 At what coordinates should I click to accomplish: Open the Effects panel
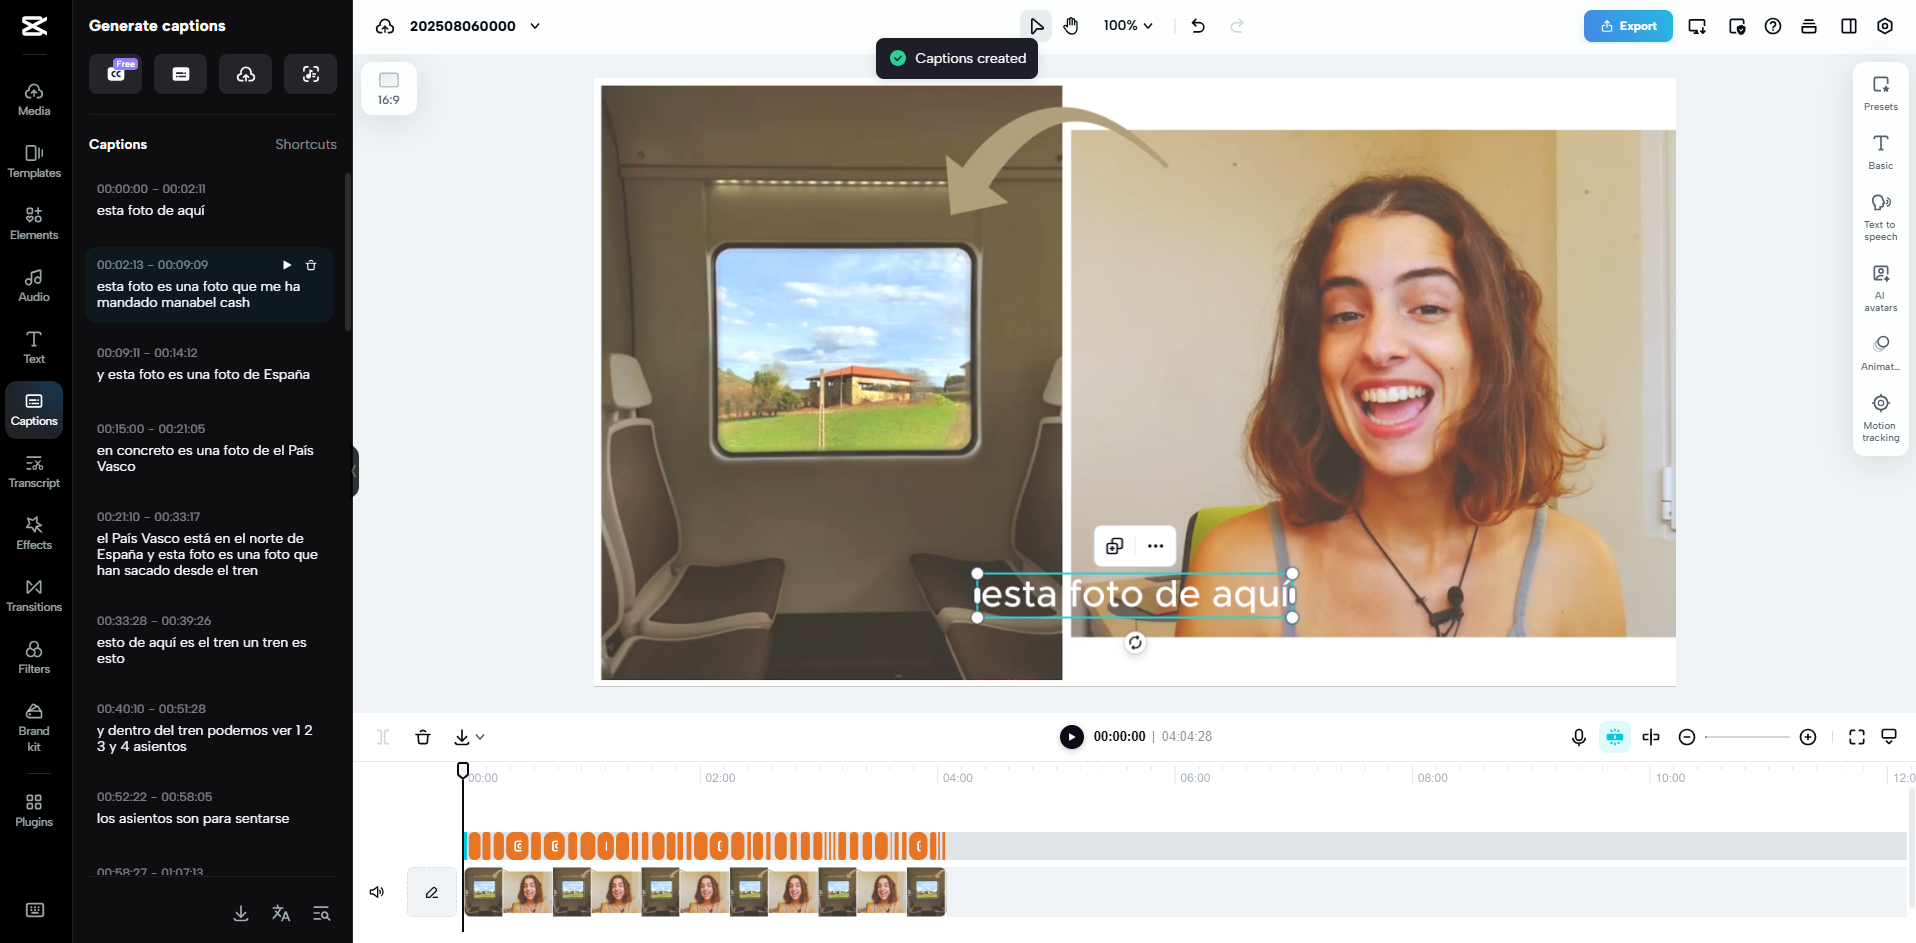pyautogui.click(x=33, y=532)
